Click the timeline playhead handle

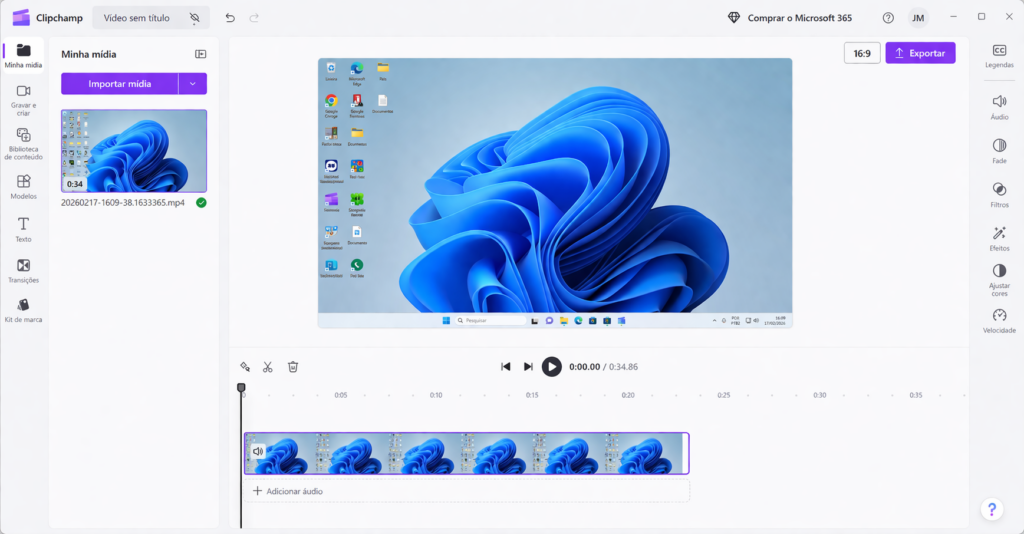pyautogui.click(x=241, y=387)
